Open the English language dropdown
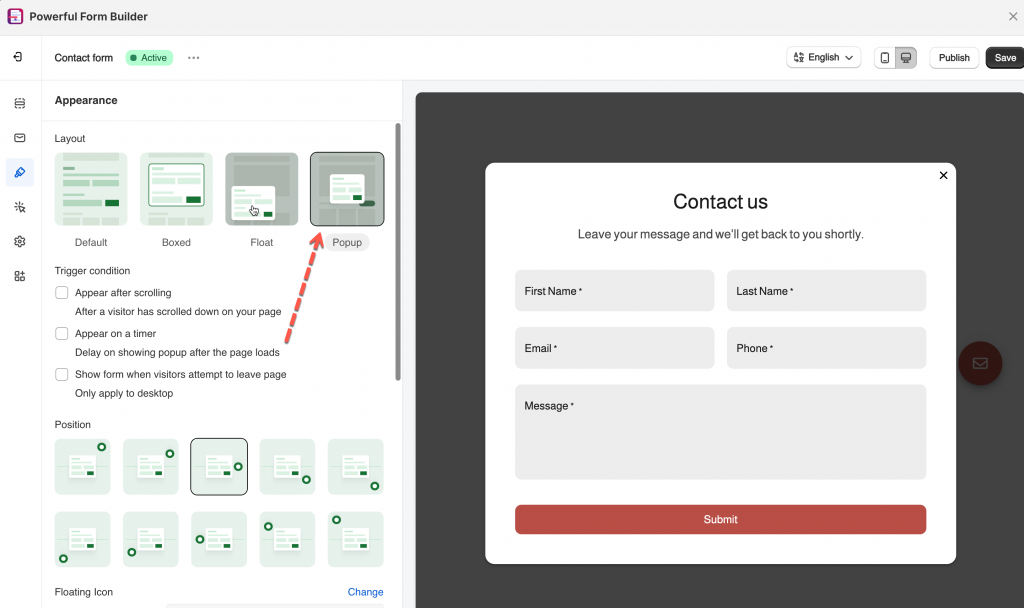Viewport: 1024px width, 608px height. click(824, 58)
